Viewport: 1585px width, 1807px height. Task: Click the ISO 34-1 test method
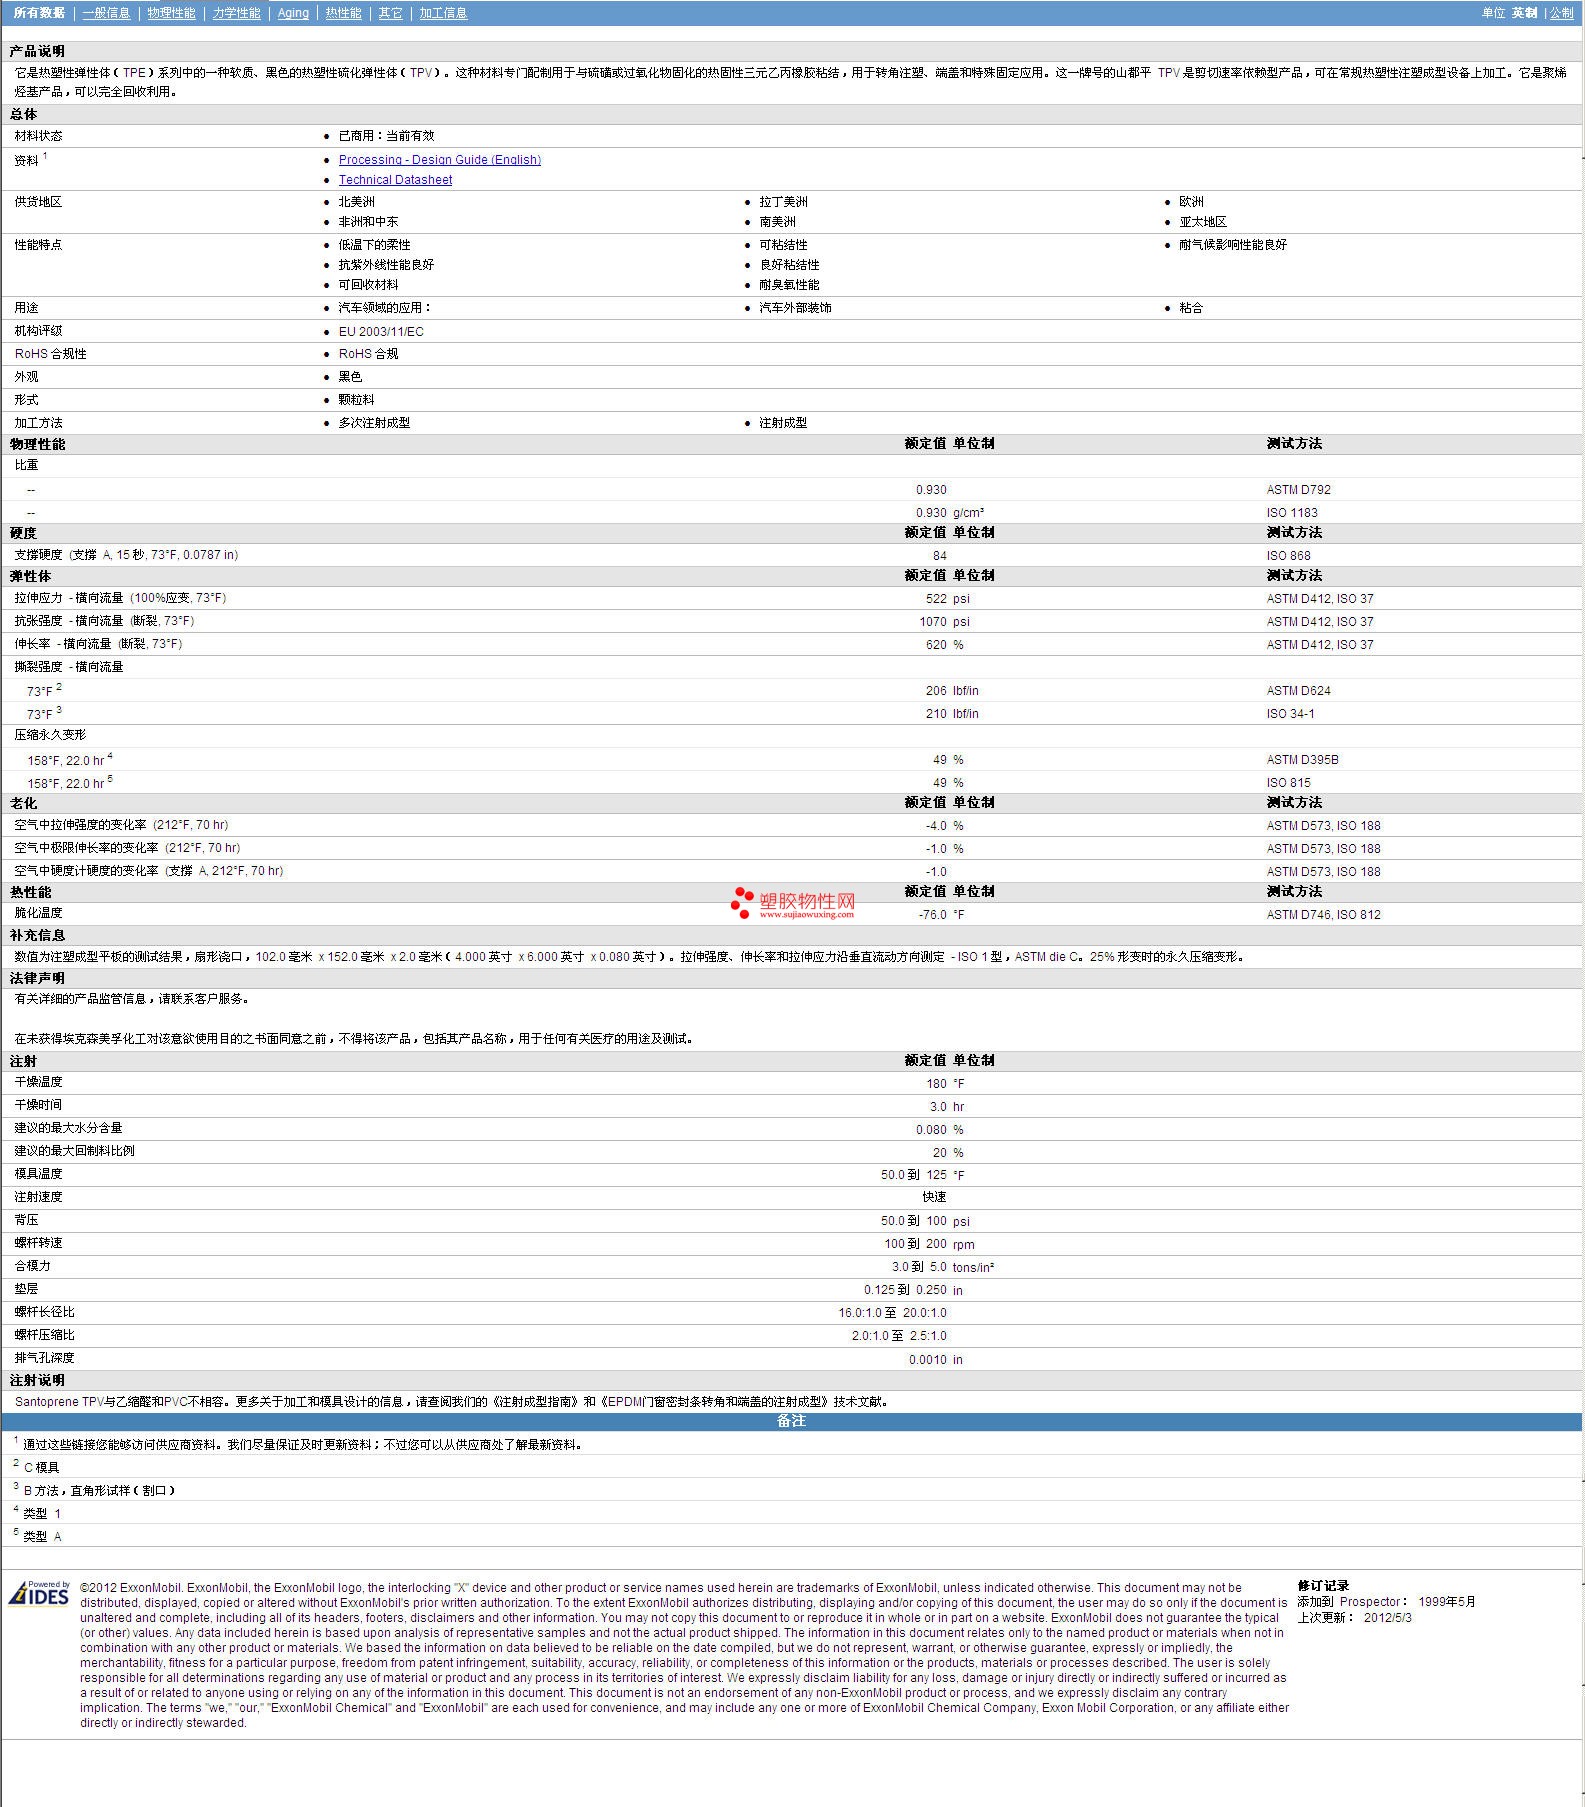click(x=1290, y=714)
